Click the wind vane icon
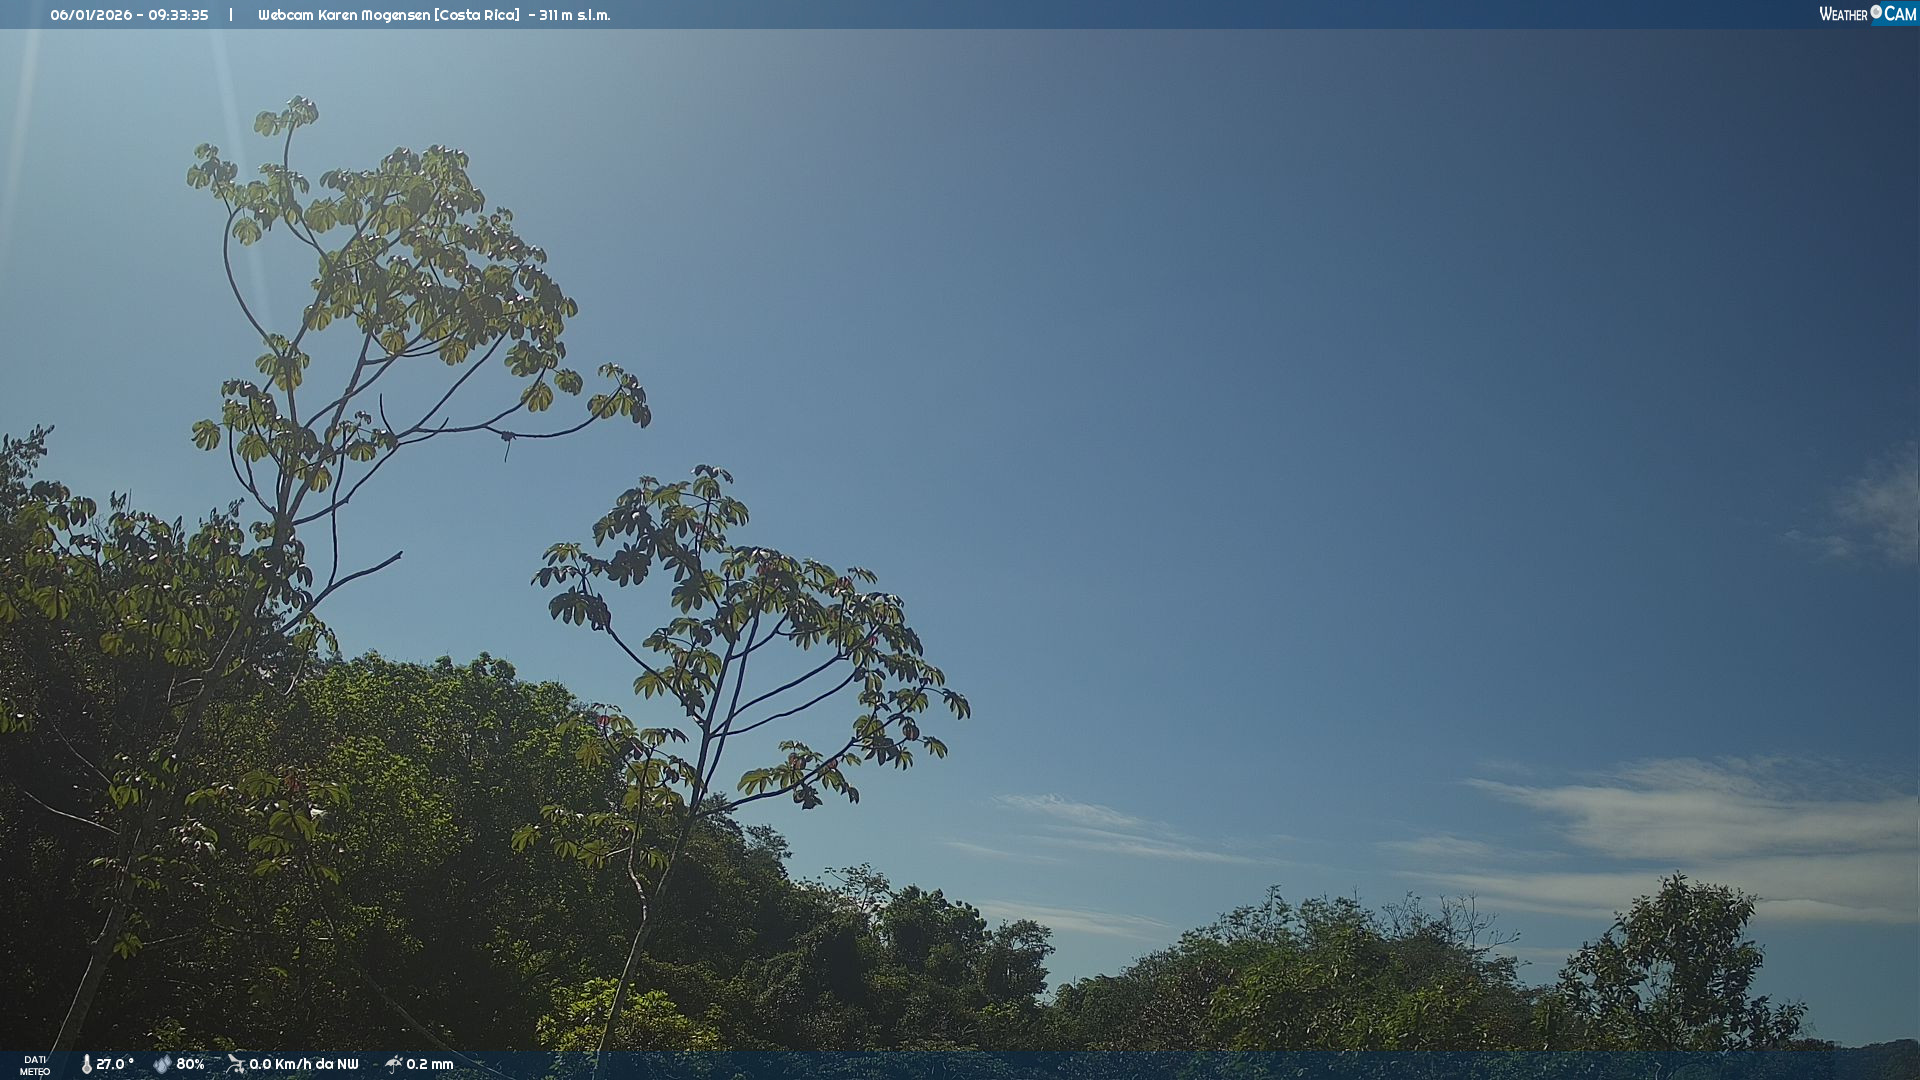Screen dimensions: 1920x1080 pos(235,1064)
